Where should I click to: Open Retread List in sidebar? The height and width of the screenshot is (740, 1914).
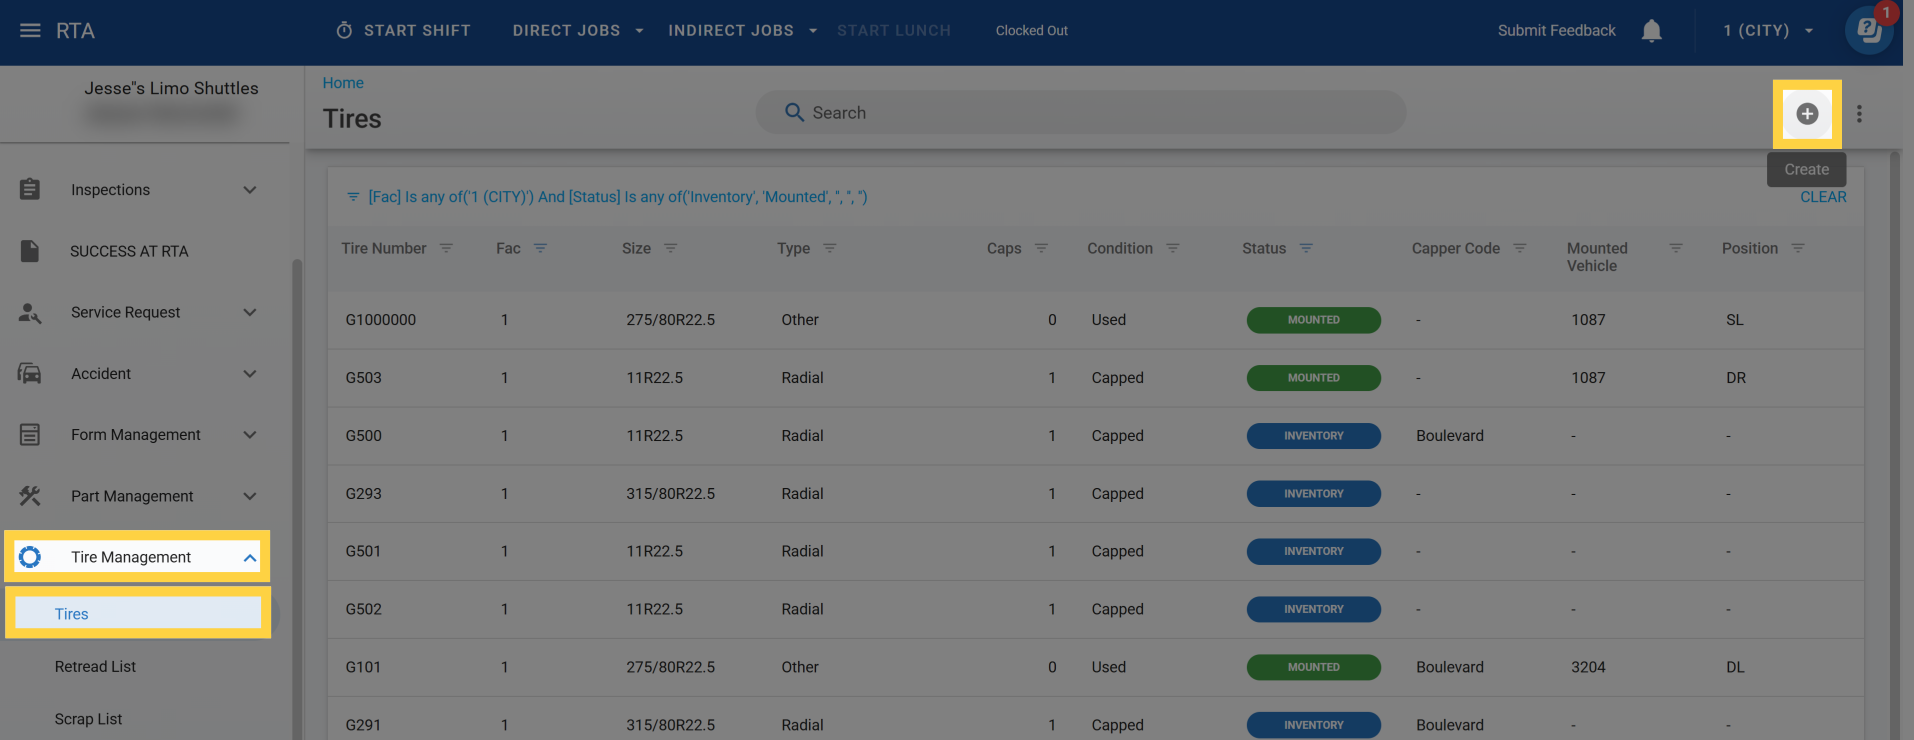[95, 667]
